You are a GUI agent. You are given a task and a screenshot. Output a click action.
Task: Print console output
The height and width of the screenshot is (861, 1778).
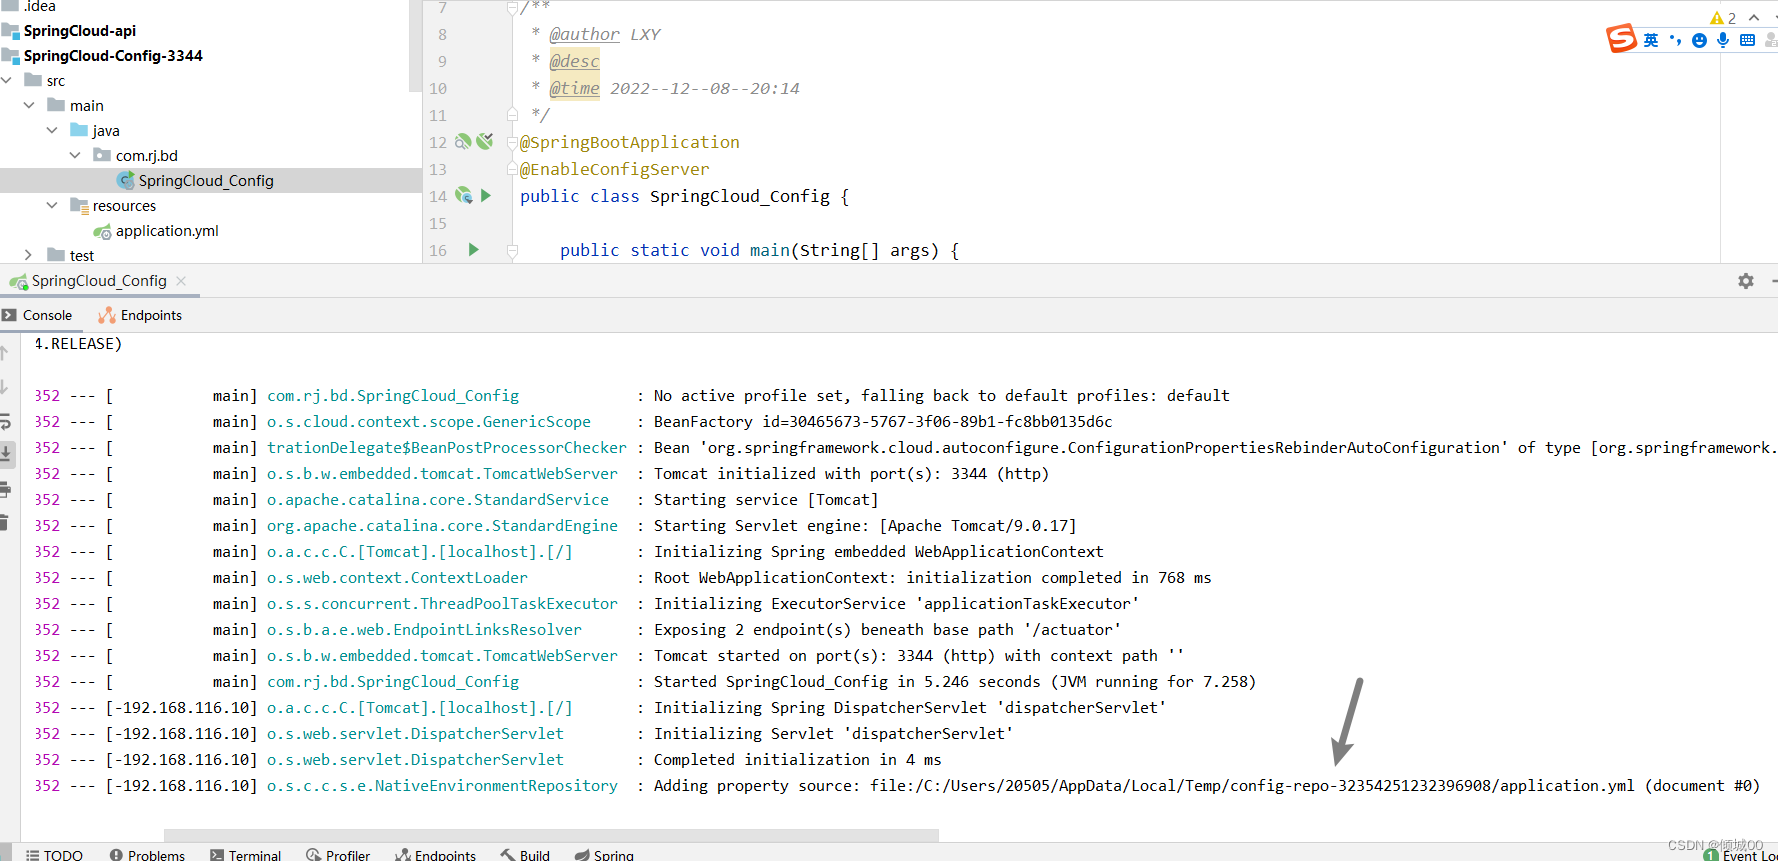pos(5,489)
